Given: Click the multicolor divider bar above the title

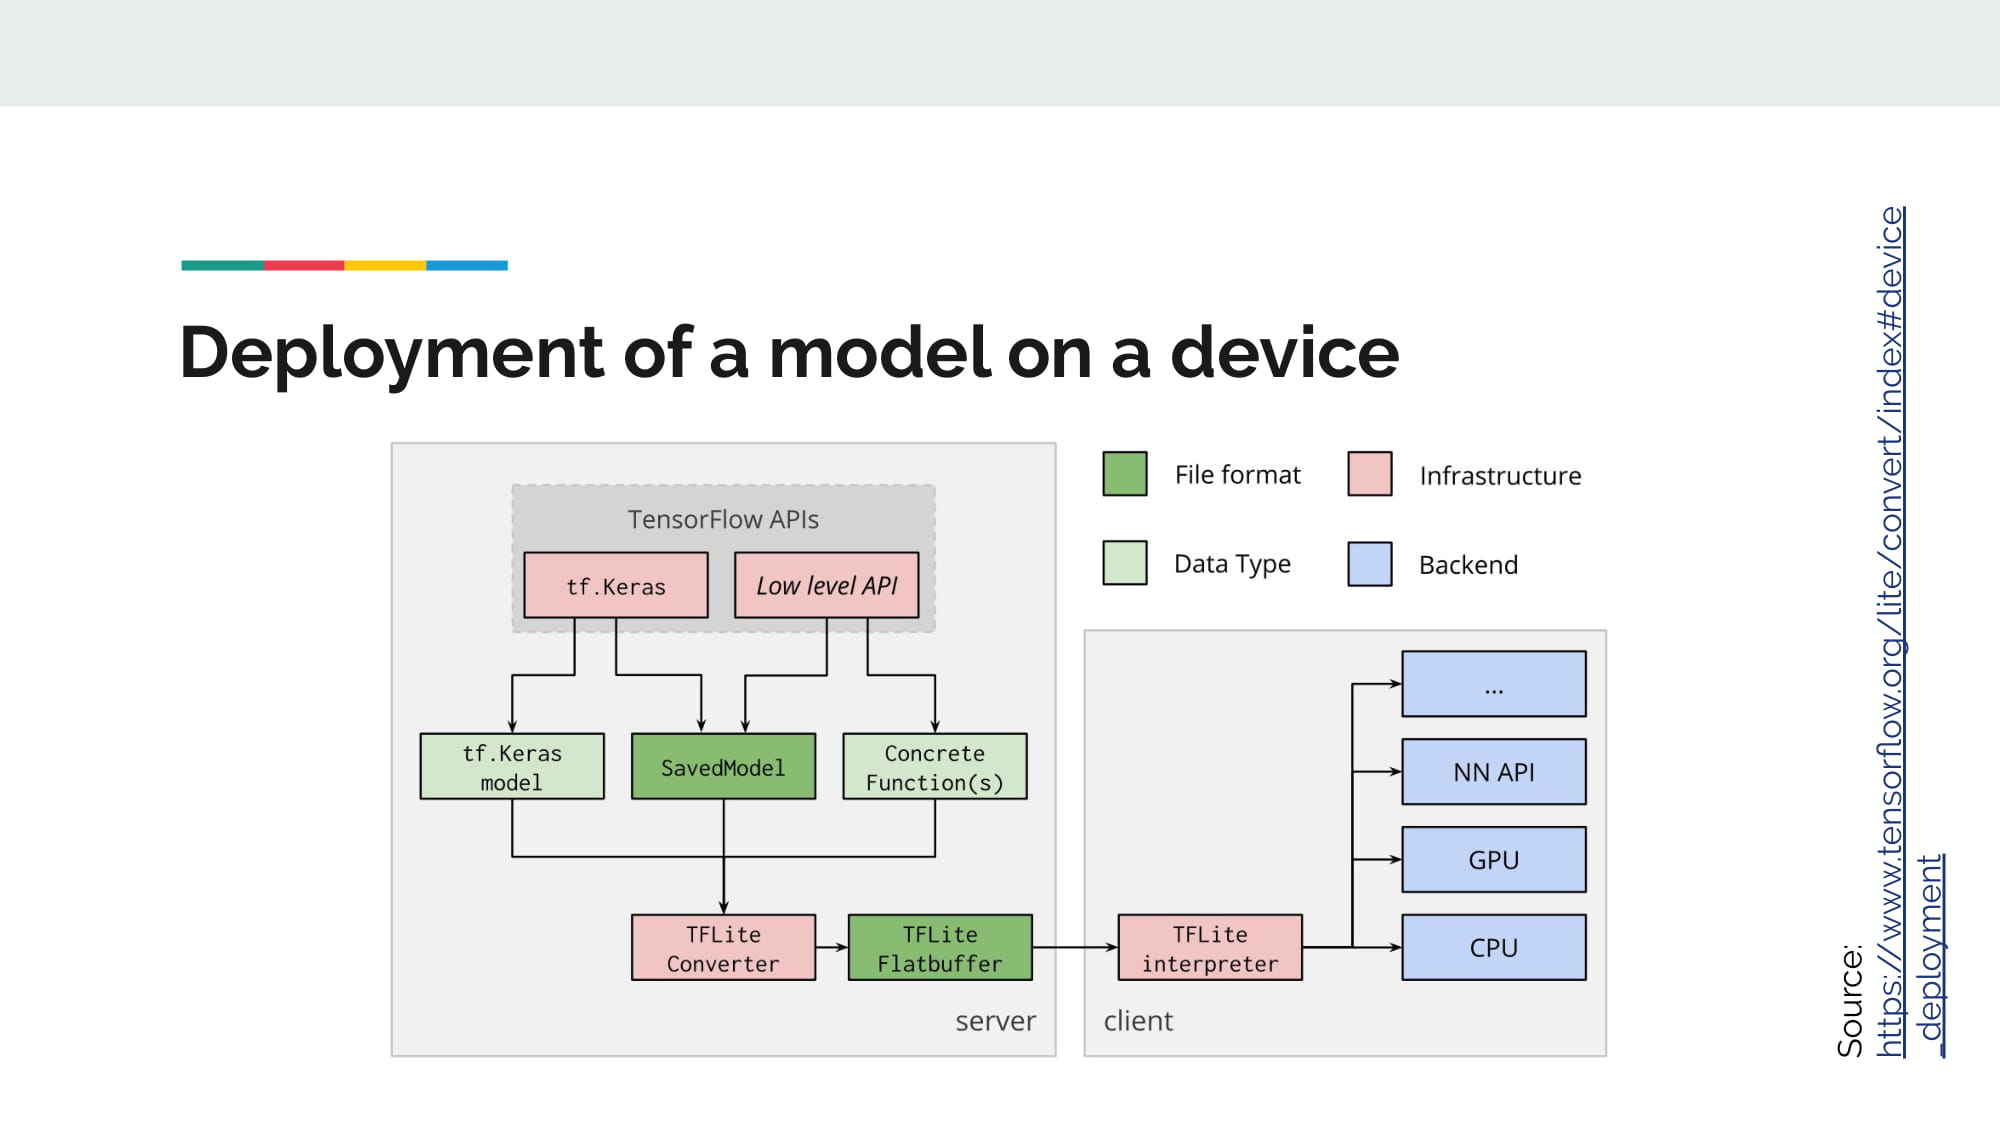Looking at the screenshot, I should click(344, 265).
